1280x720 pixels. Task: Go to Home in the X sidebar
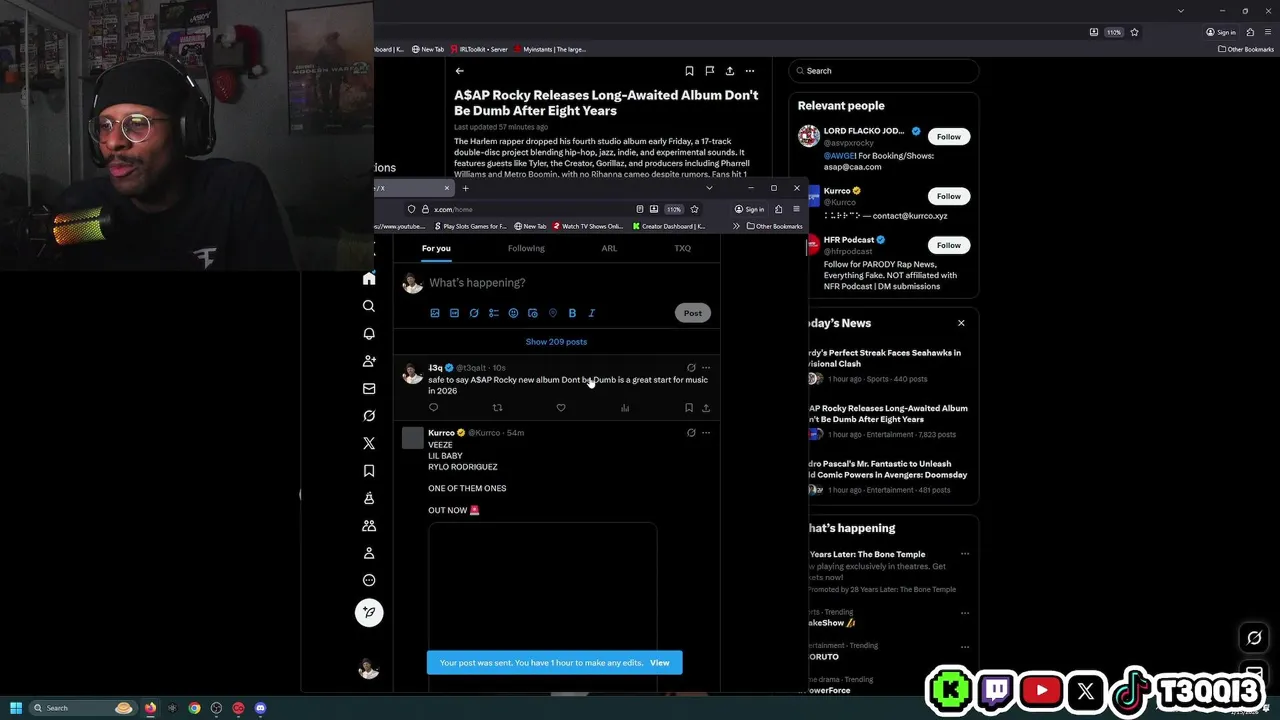tap(369, 279)
